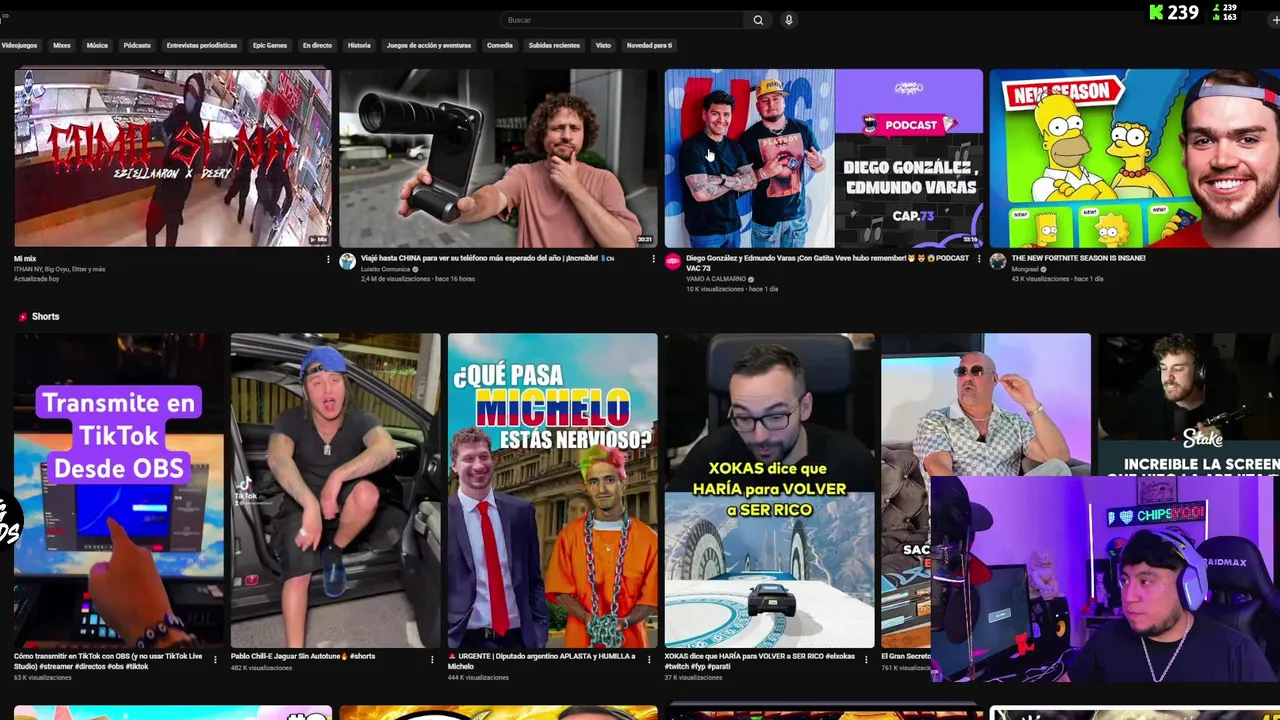
Task: Filter by En directo chip
Action: pyautogui.click(x=317, y=45)
